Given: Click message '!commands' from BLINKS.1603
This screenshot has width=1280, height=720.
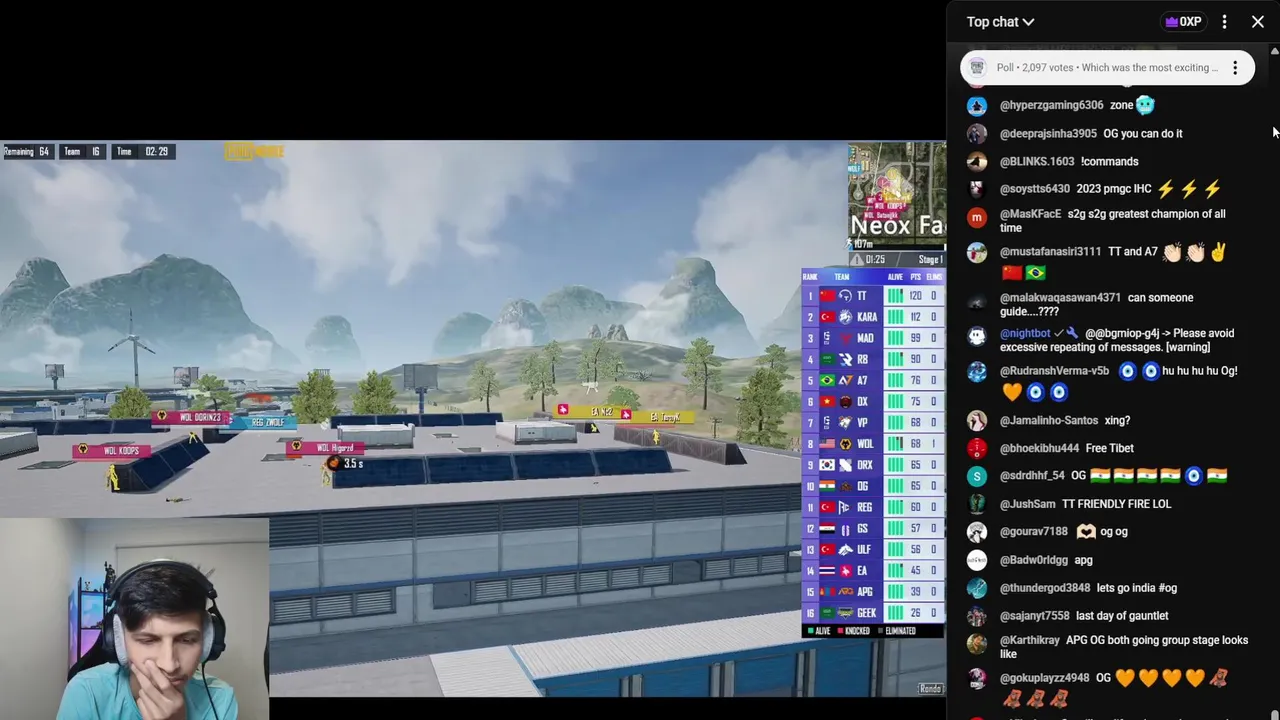Looking at the screenshot, I should (1109, 161).
